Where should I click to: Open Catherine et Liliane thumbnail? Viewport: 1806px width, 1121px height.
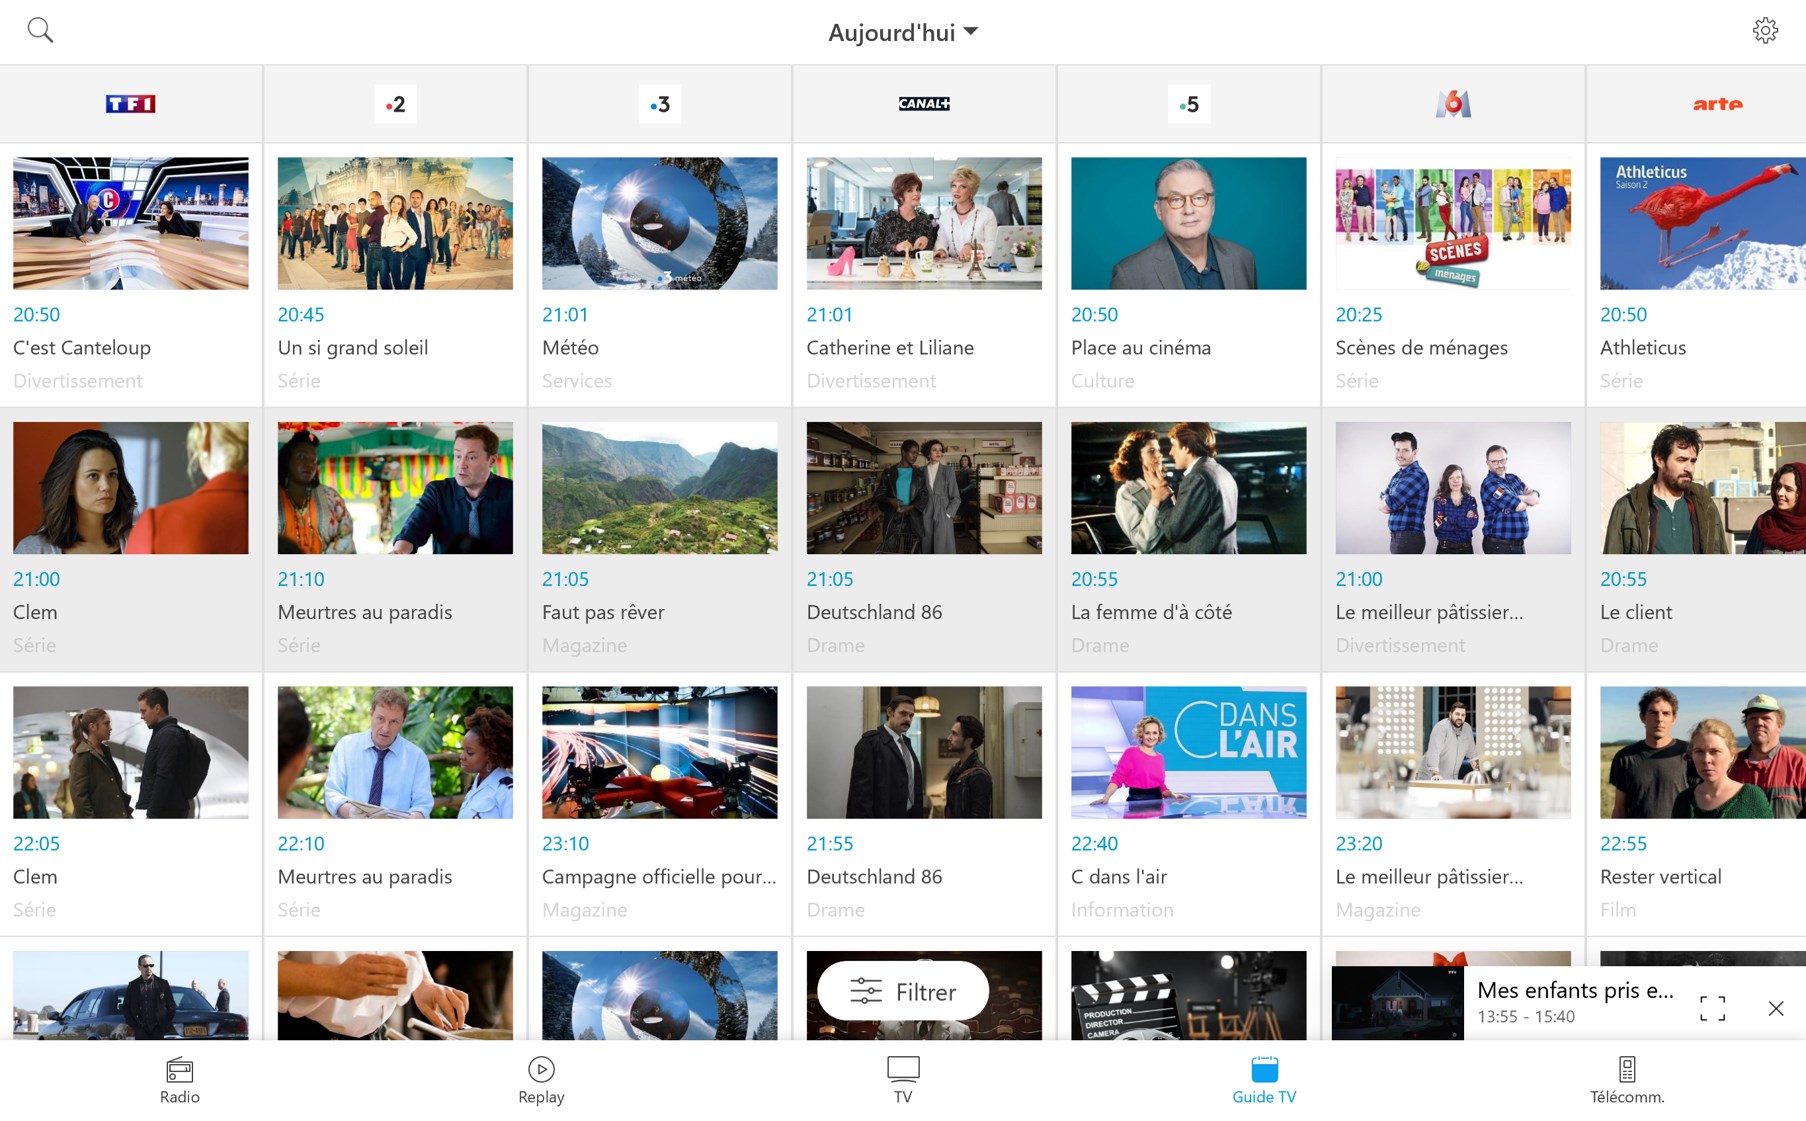point(924,223)
